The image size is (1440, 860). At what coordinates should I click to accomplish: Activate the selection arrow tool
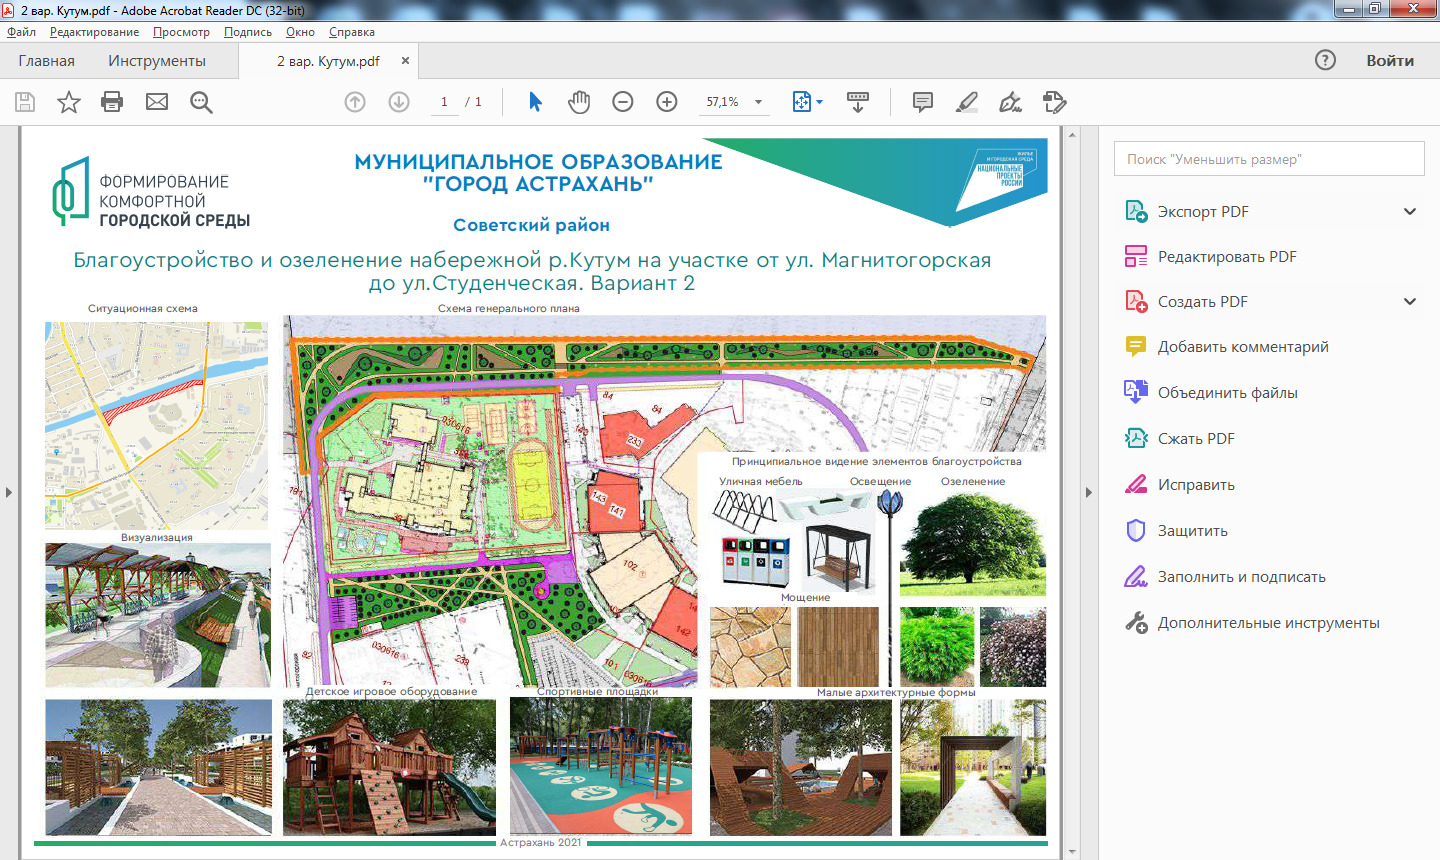click(x=535, y=102)
